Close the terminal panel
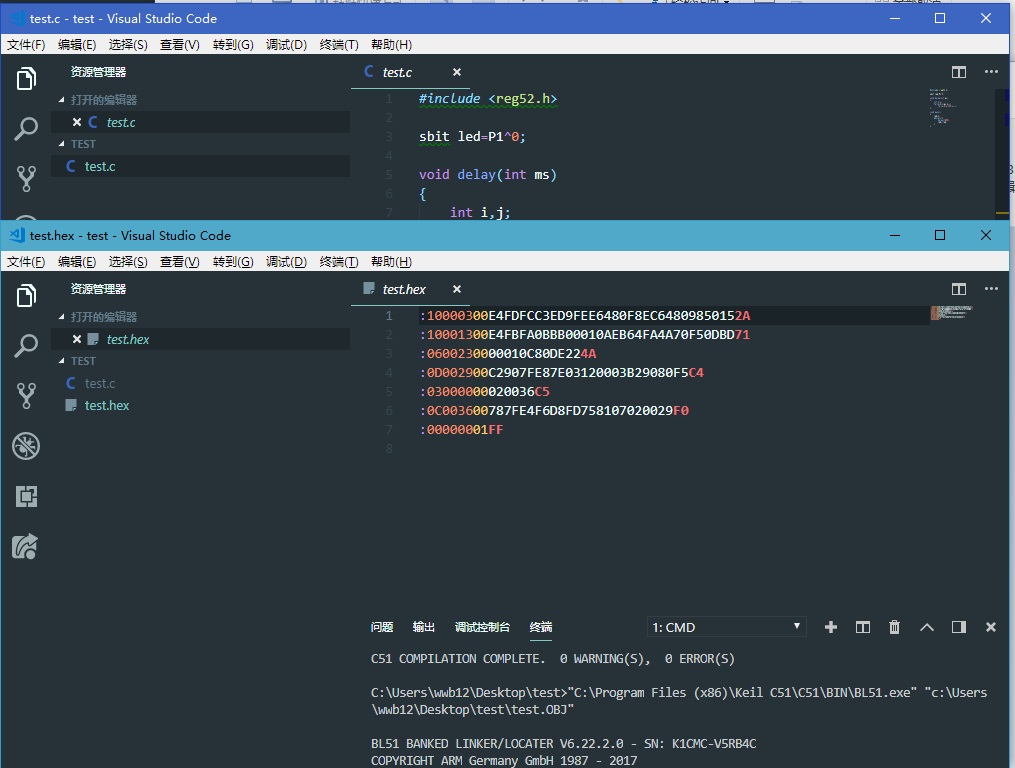The image size is (1015, 768). (x=990, y=627)
